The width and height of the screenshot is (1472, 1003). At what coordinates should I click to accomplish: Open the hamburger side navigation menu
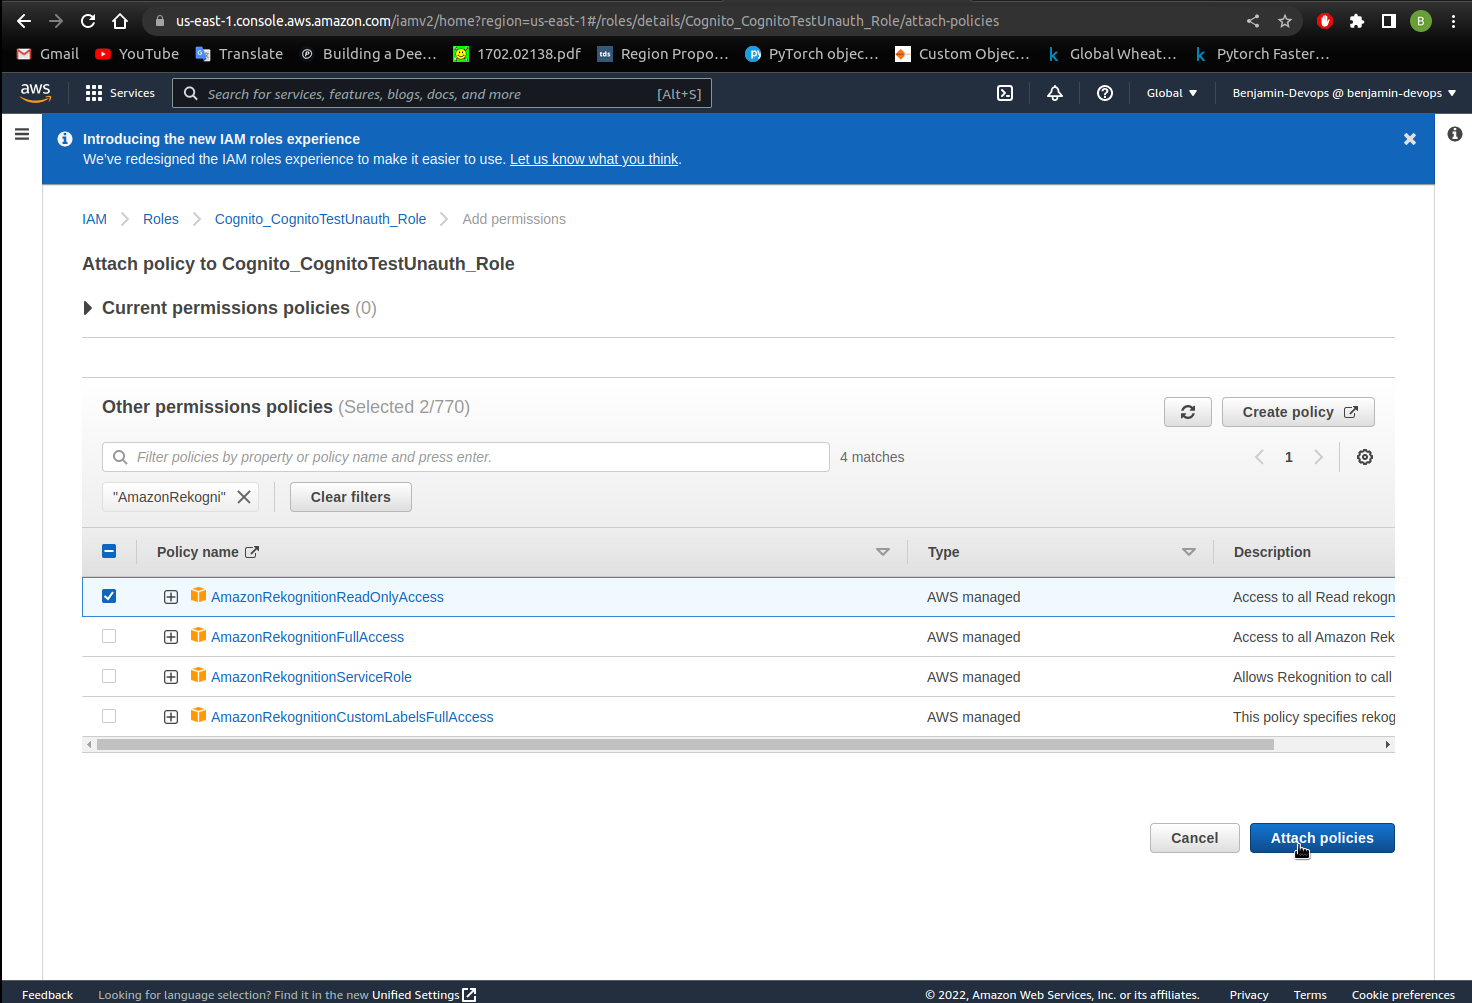coord(22,134)
